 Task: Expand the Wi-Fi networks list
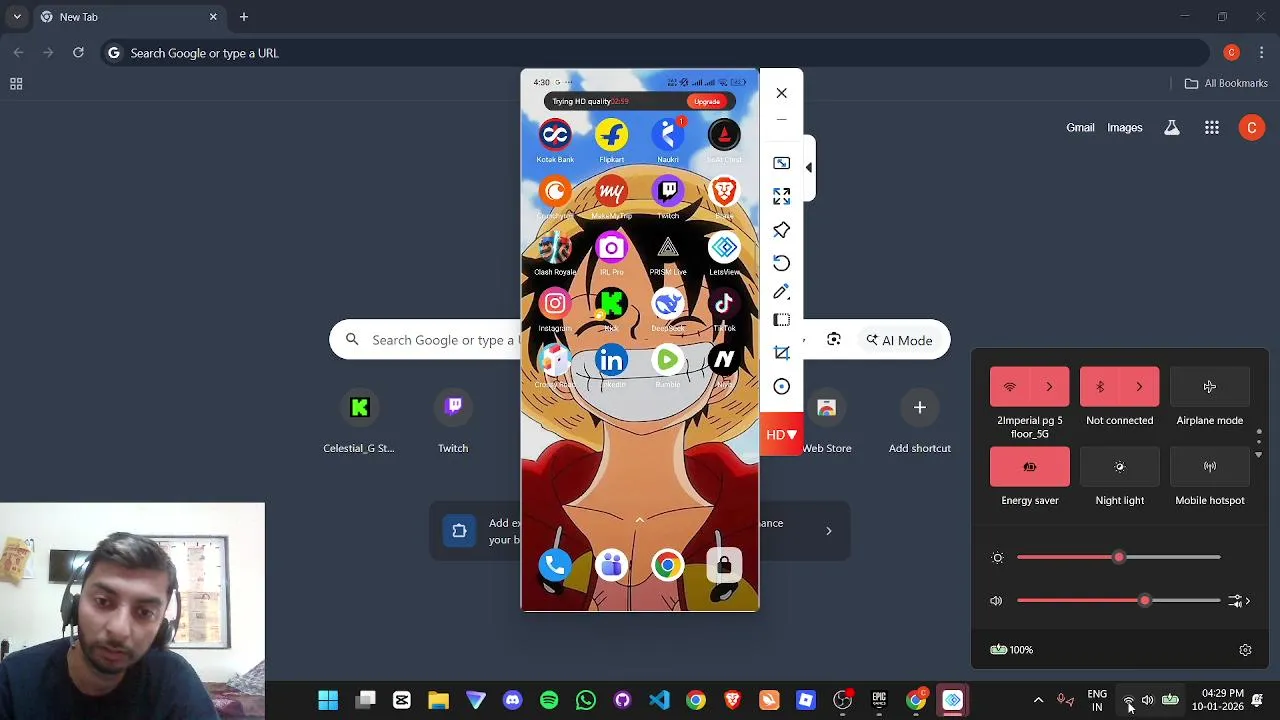tap(1049, 387)
